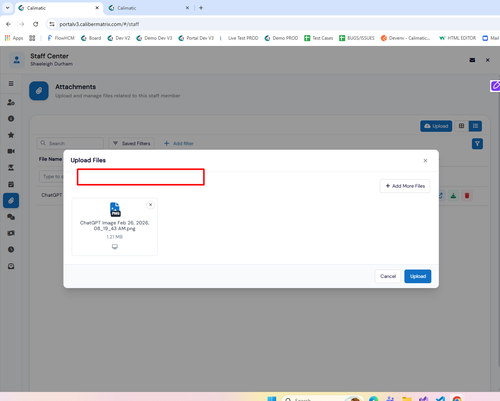Remove the ChatGPT Image file from upload list

(x=150, y=205)
